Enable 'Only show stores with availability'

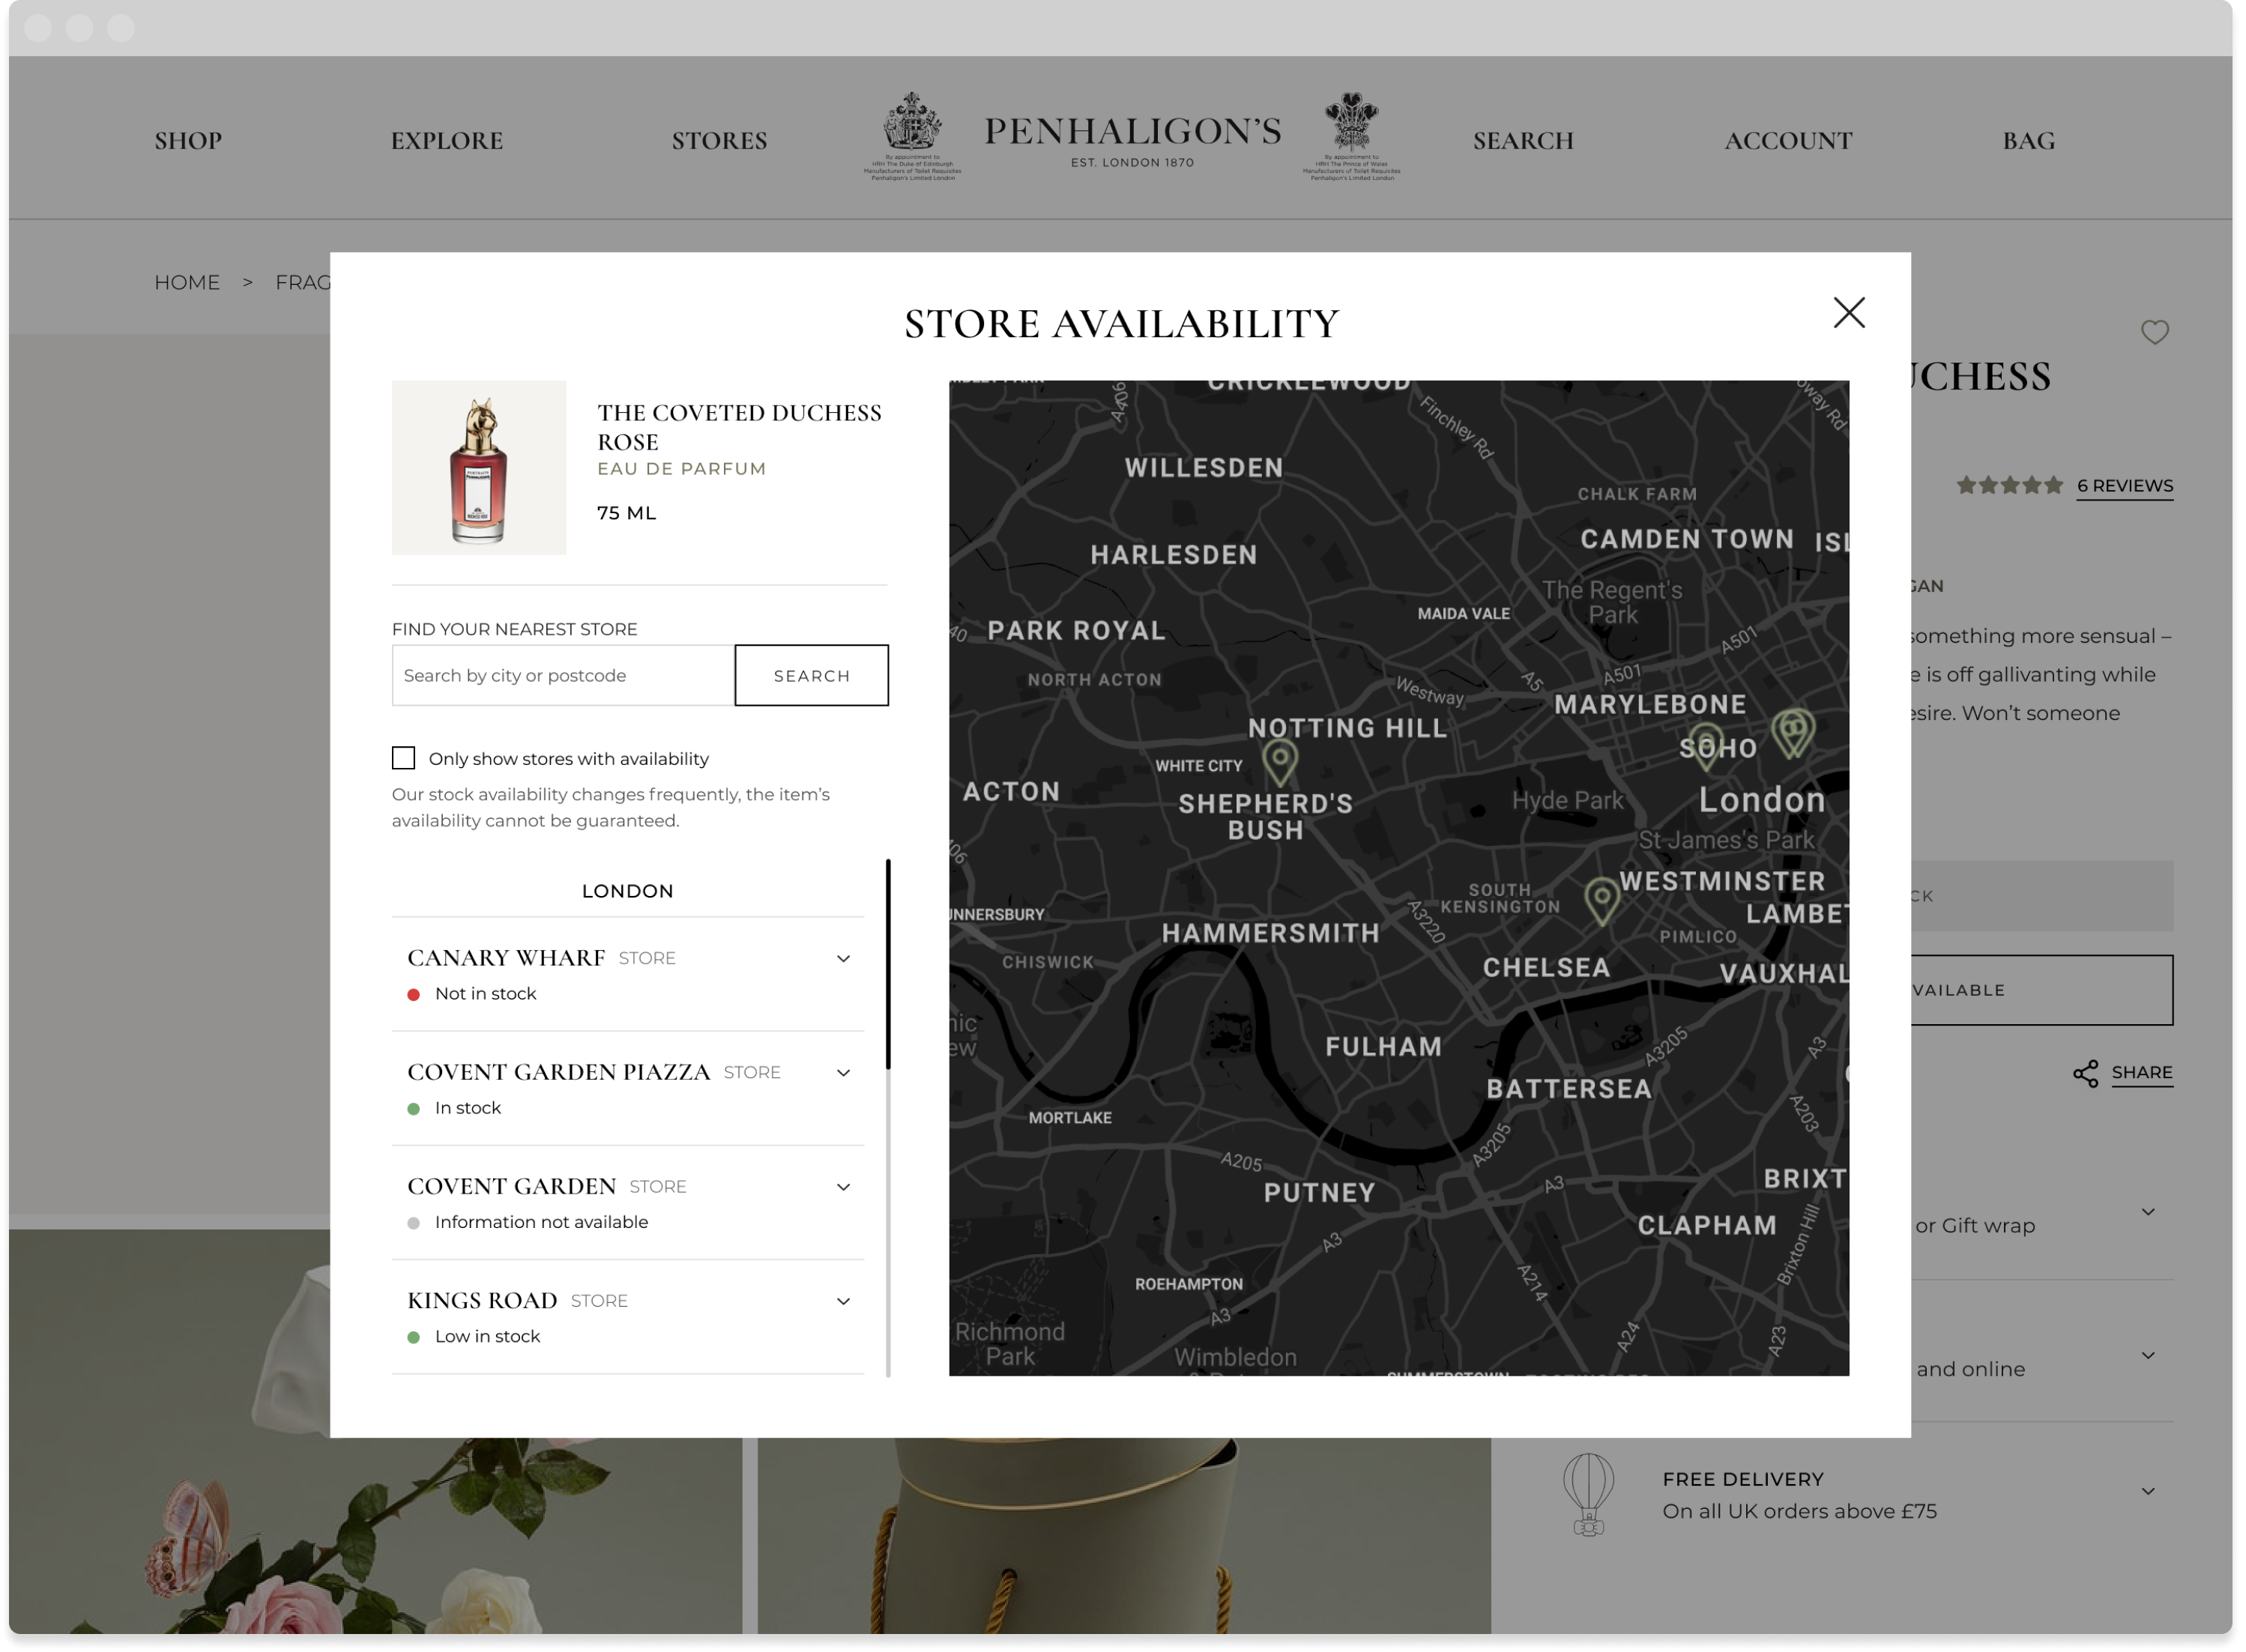coord(404,758)
